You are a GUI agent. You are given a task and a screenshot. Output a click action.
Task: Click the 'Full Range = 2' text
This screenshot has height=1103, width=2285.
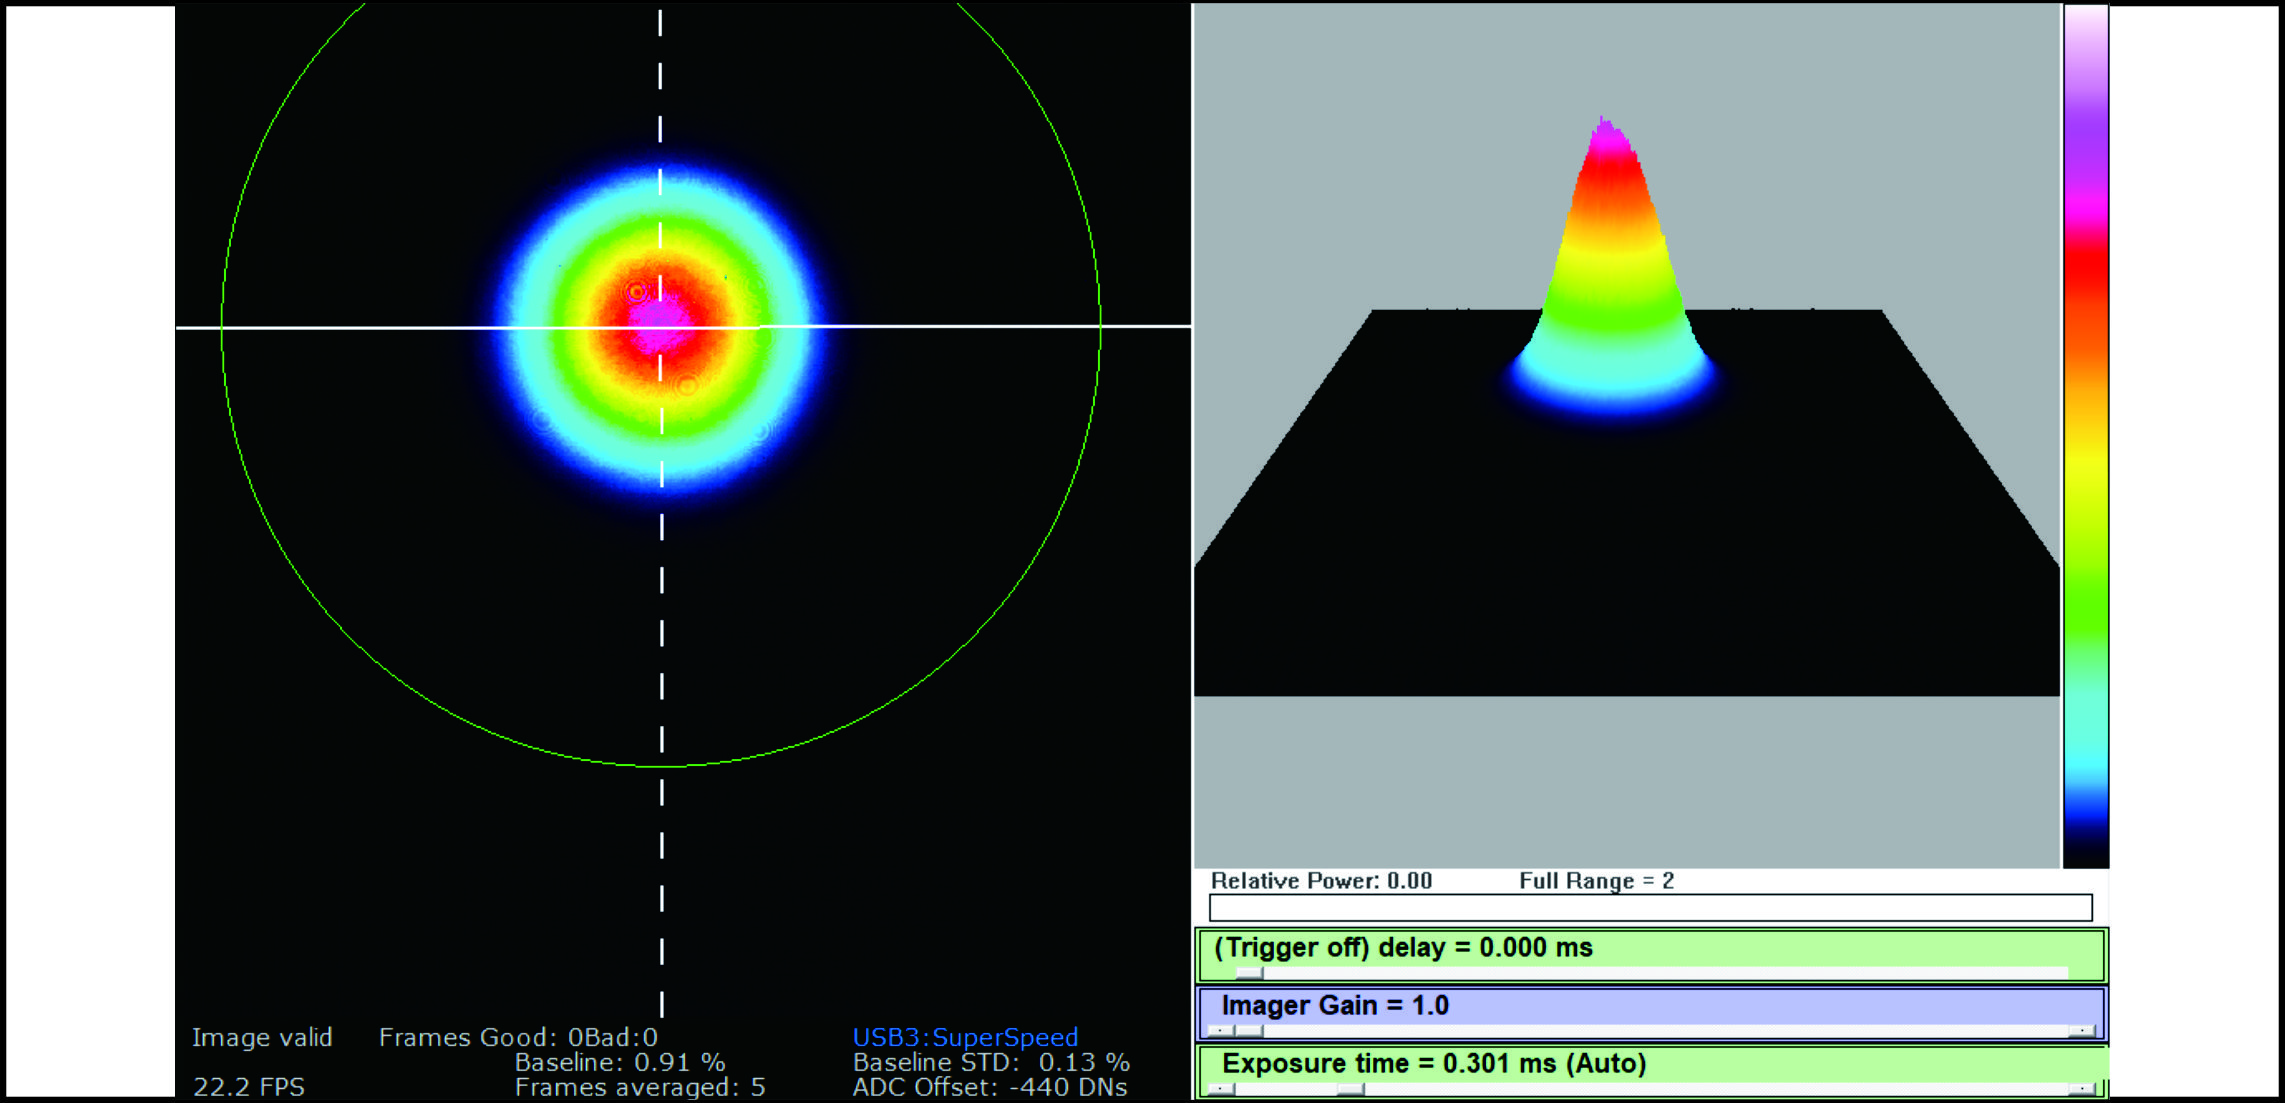tap(1596, 881)
